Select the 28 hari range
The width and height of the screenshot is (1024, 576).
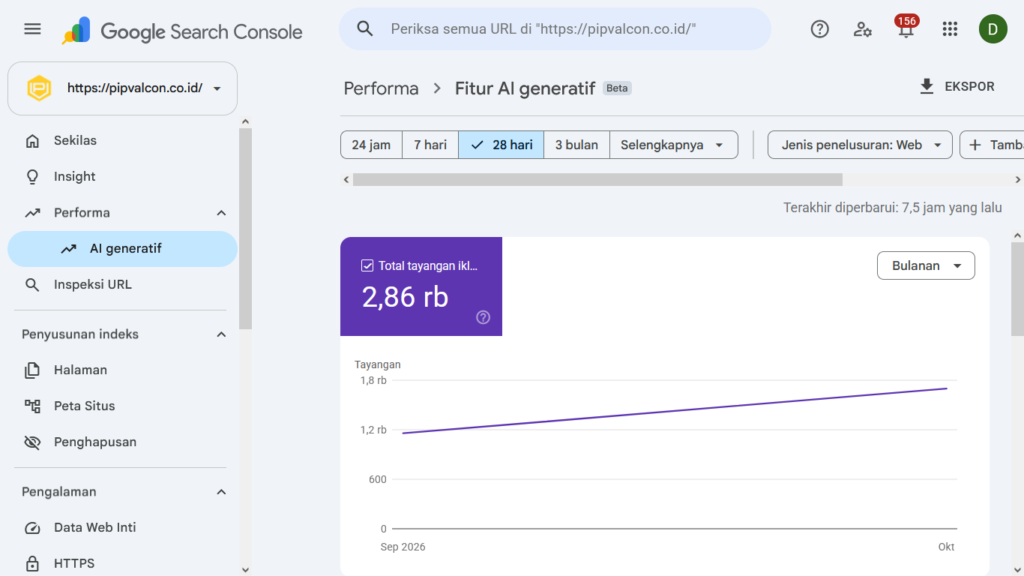[501, 145]
